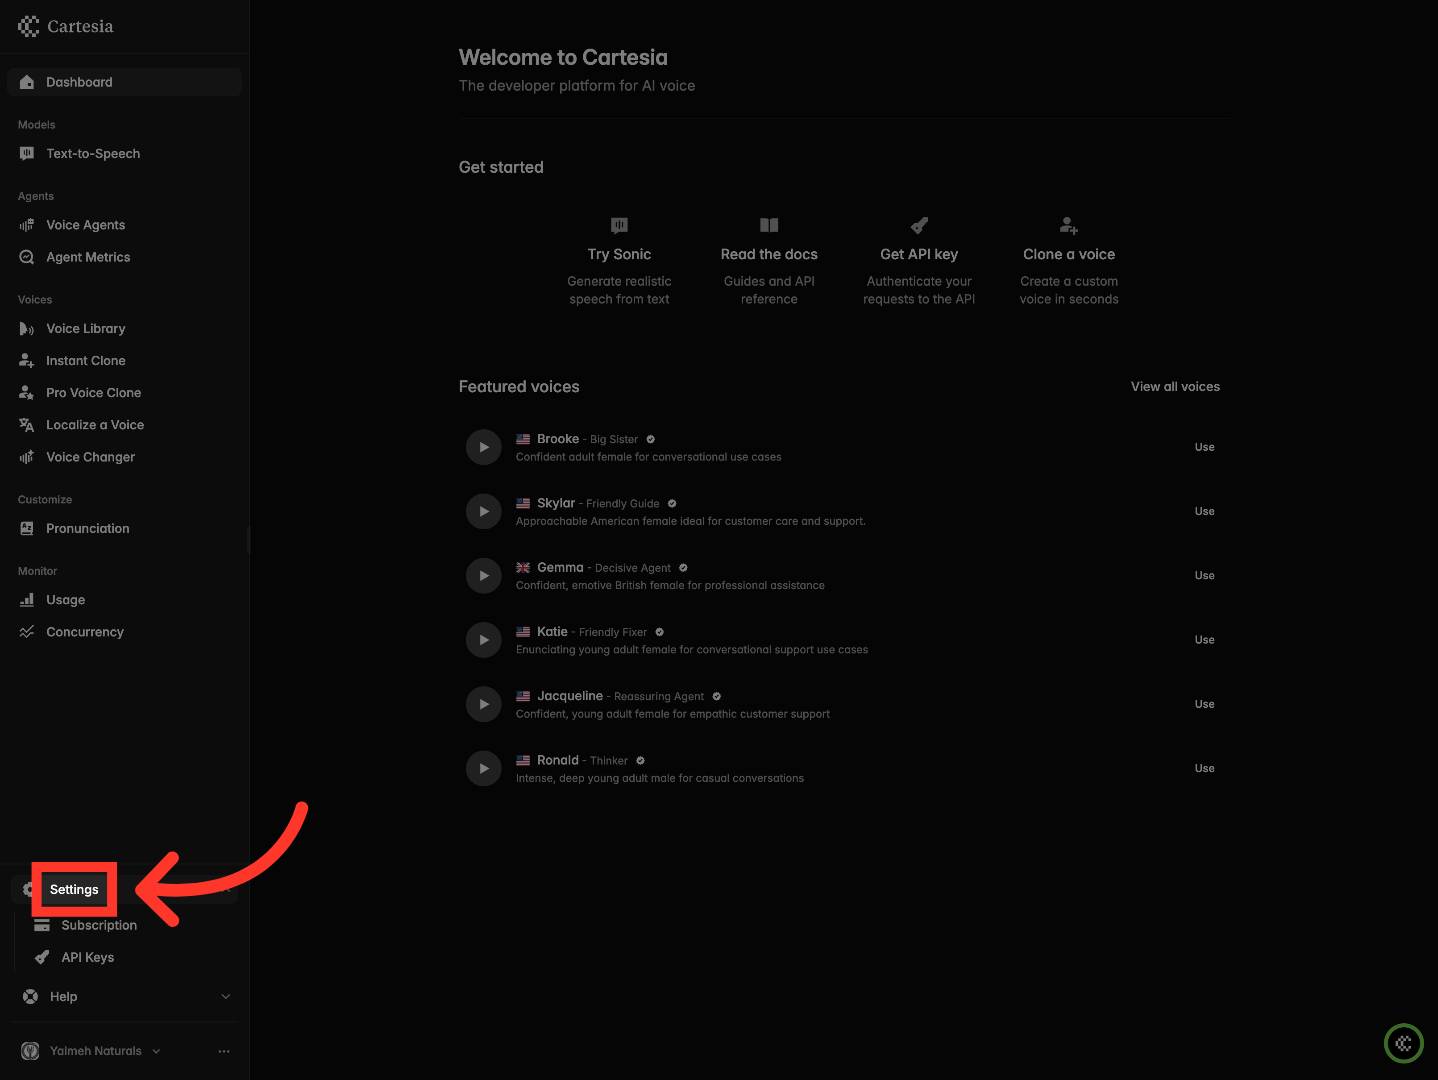Go to Subscription settings
The height and width of the screenshot is (1080, 1438).
click(x=99, y=925)
